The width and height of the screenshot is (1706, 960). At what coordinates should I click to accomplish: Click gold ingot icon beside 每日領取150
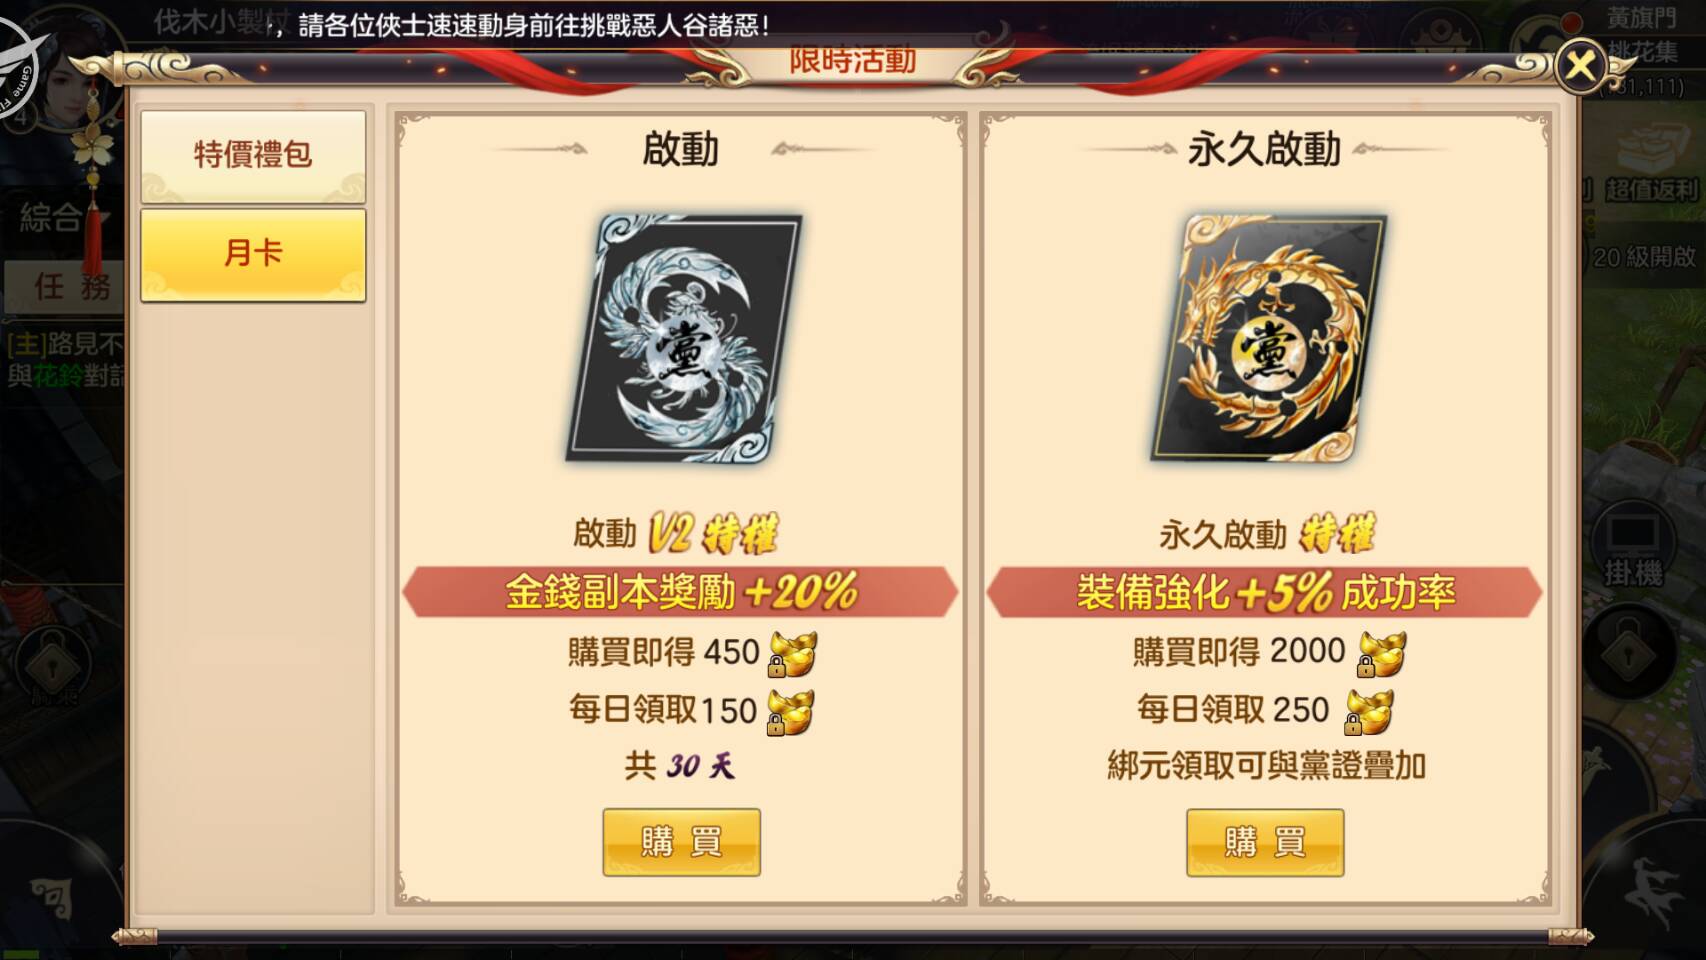(791, 712)
